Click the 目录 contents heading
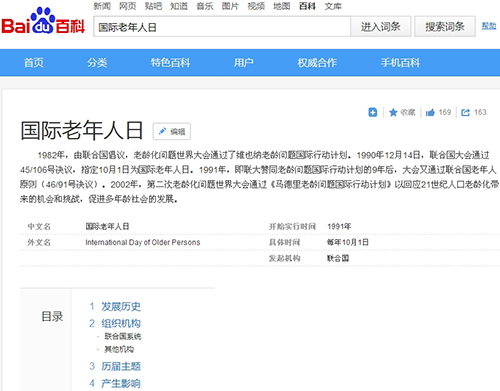This screenshot has width=500, height=391. click(x=52, y=316)
